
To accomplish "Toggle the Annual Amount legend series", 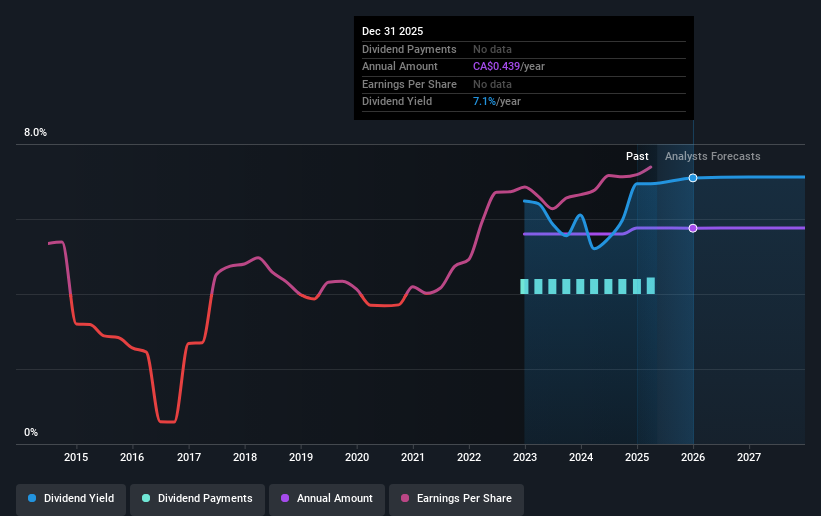I will tap(327, 498).
